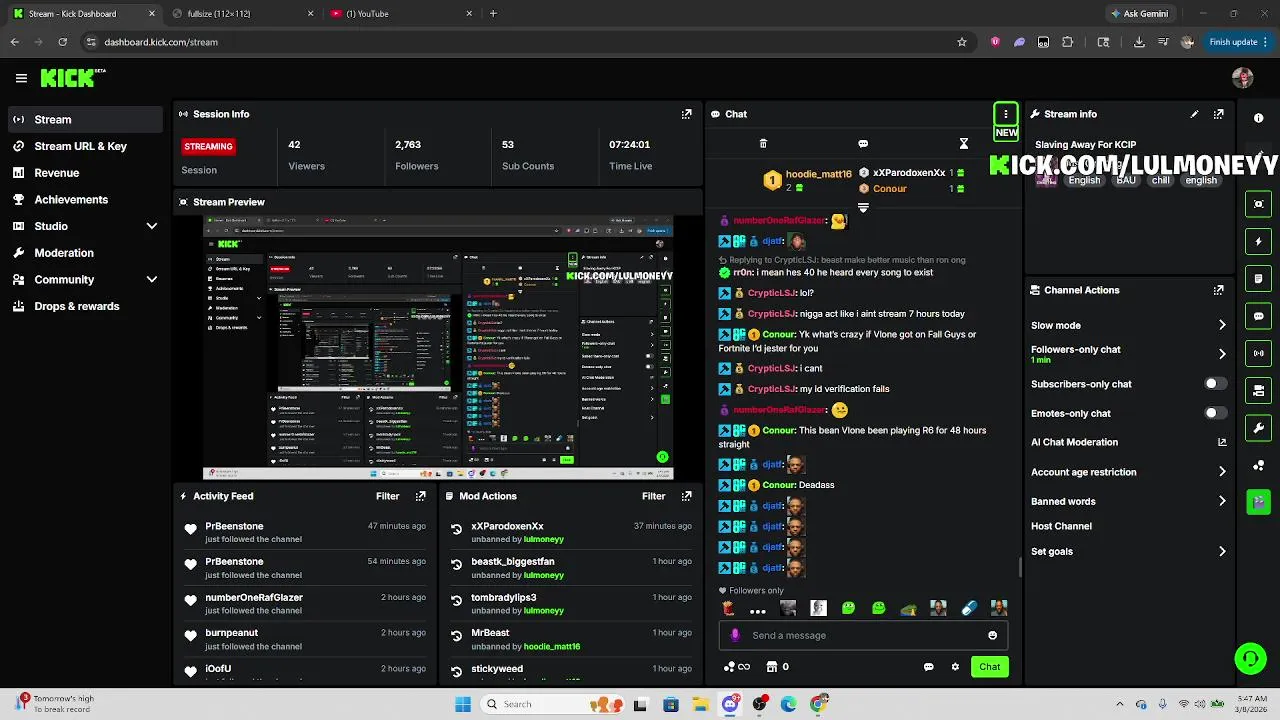Screen dimensions: 1280x720
Task: Toggle Emotes-only chat
Action: pyautogui.click(x=1215, y=413)
